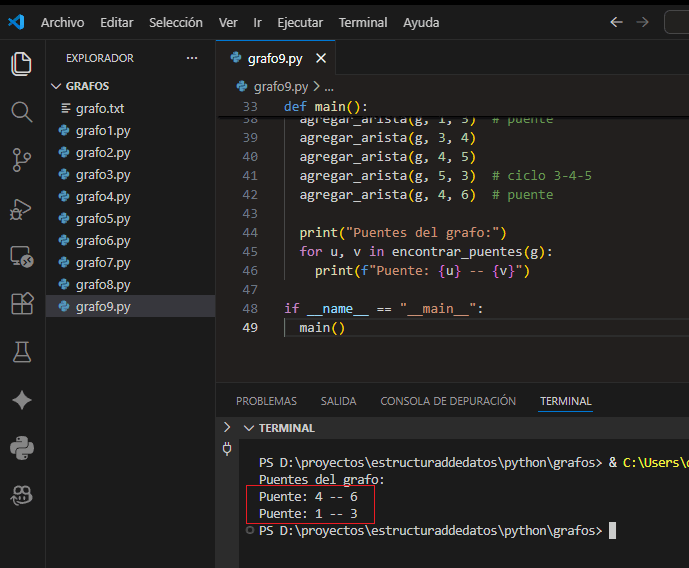Switch to CONSOLA DE DEPURACIÓN tab

point(448,401)
